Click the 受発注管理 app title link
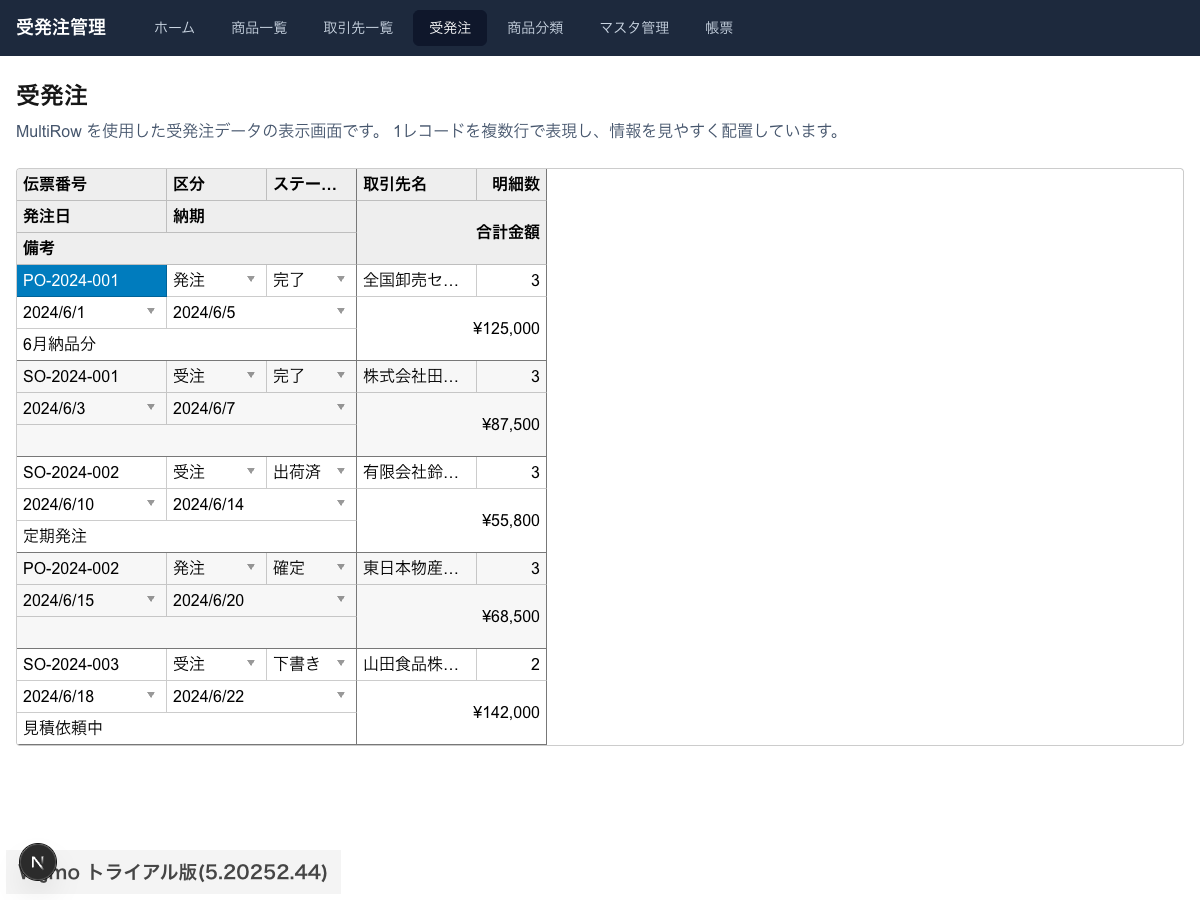 [61, 28]
